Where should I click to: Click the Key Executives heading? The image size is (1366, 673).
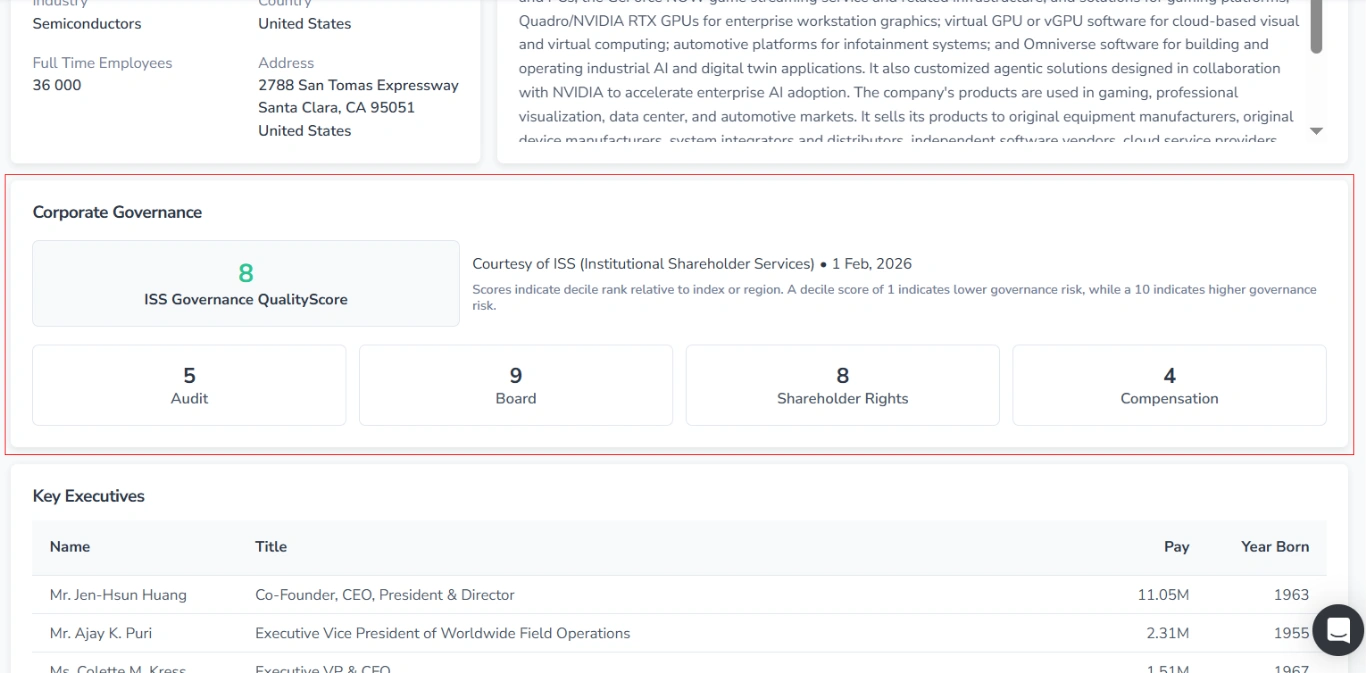click(89, 496)
